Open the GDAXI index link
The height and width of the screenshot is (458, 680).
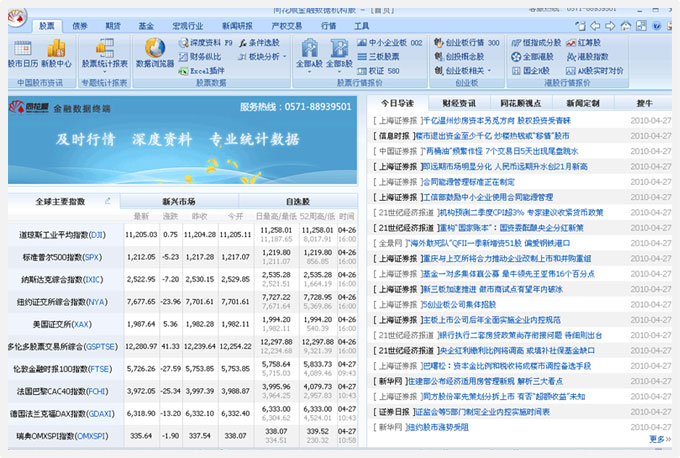pos(100,414)
